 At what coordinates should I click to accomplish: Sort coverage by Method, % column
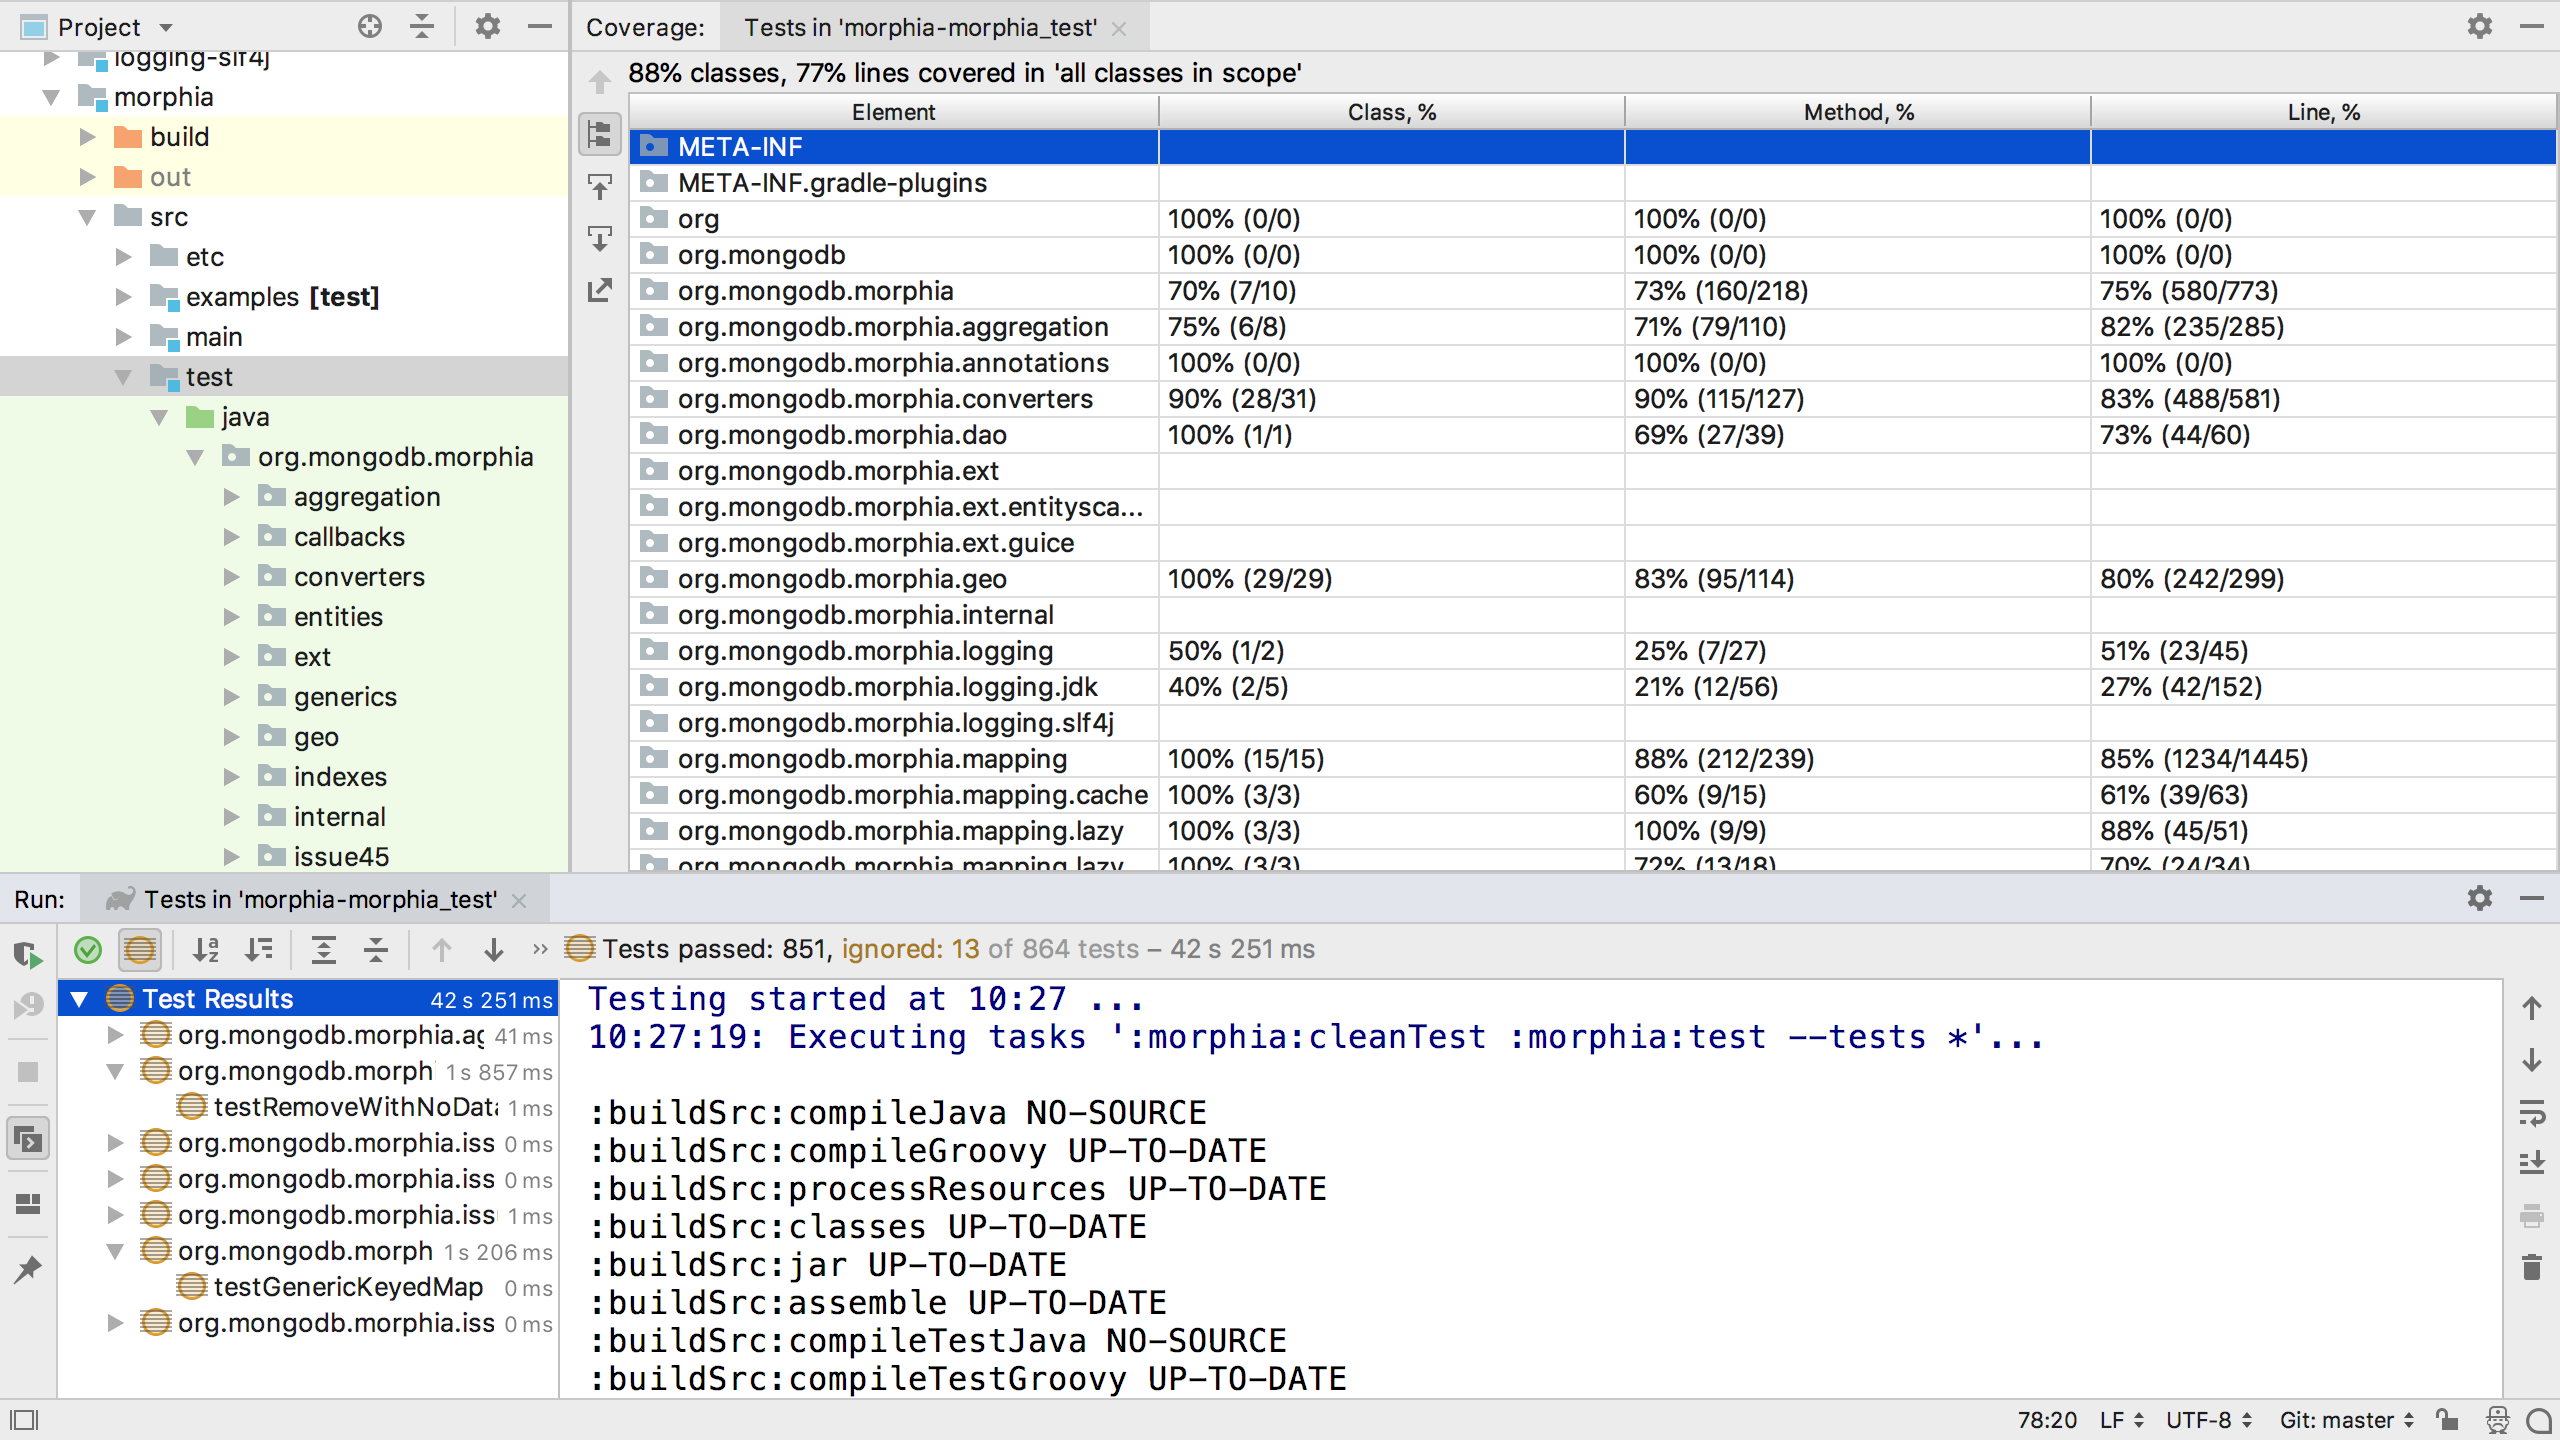(1858, 112)
